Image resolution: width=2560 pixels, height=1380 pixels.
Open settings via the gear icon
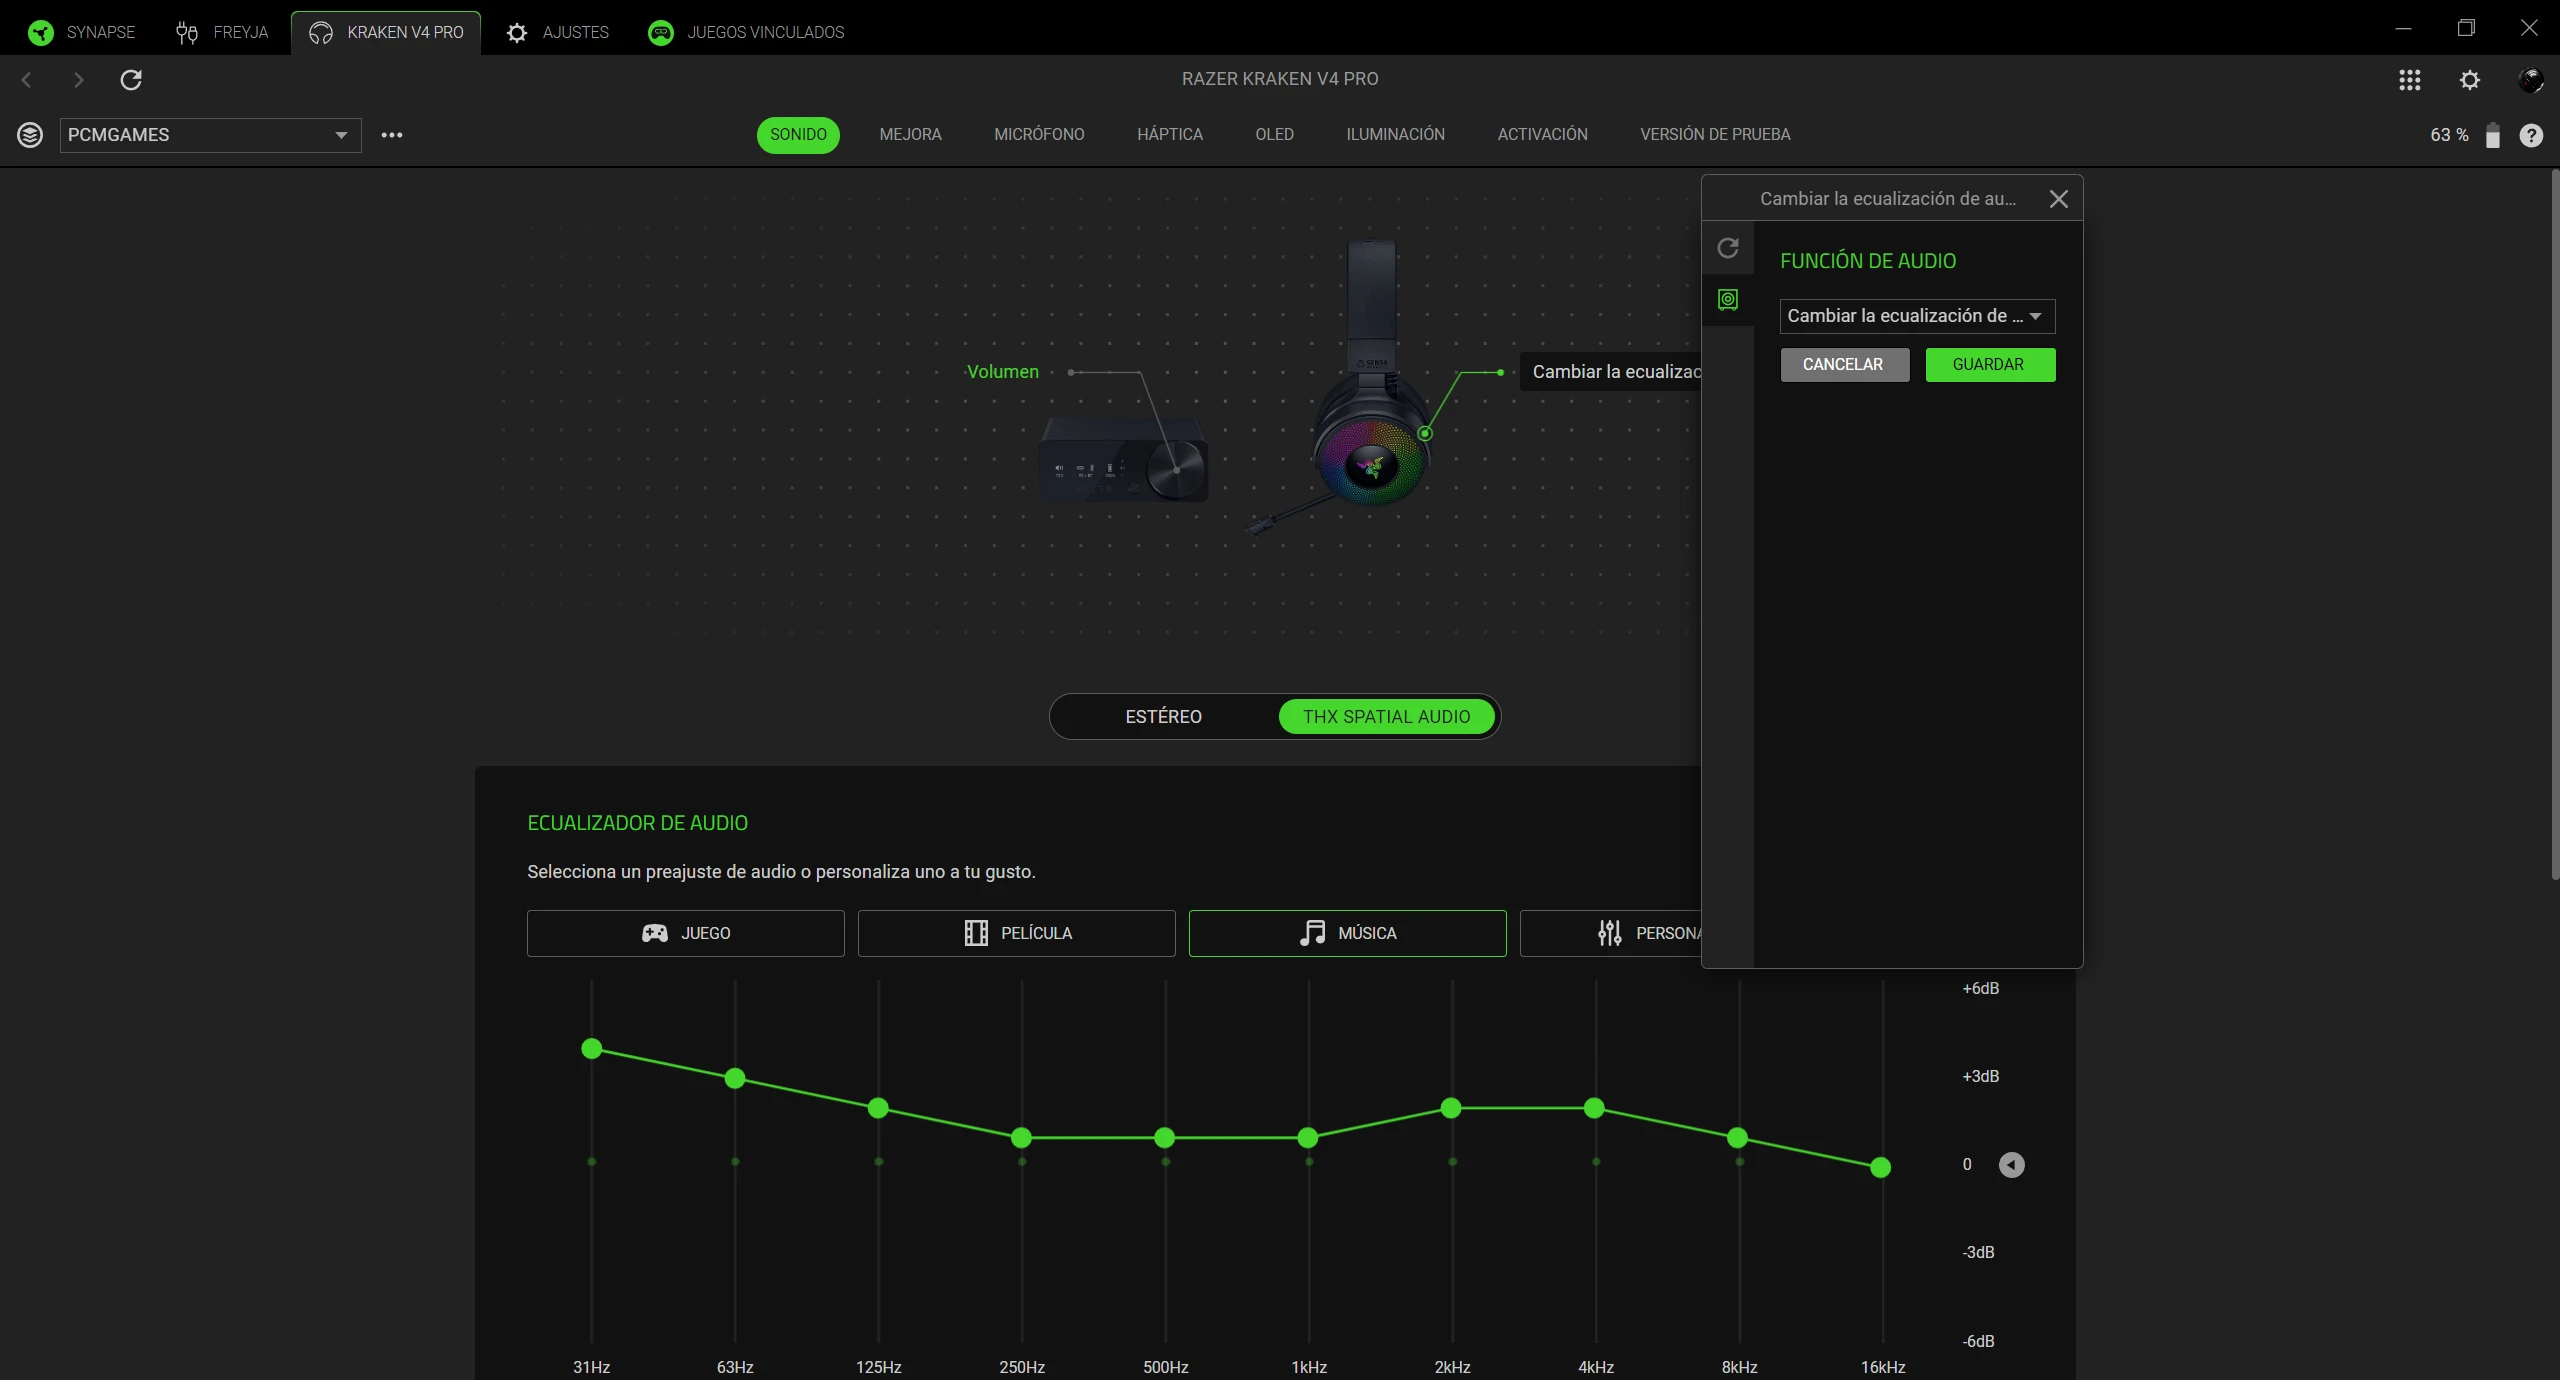point(2470,80)
